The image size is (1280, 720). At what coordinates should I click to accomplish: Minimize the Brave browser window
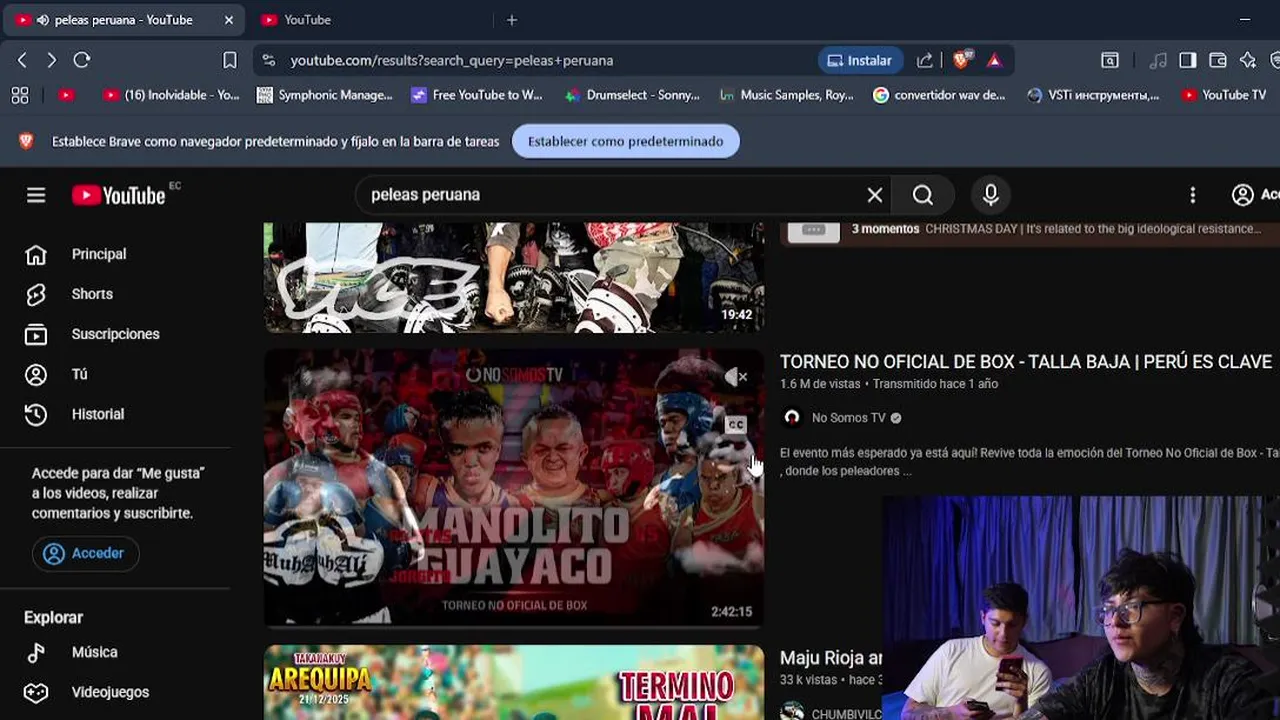tap(1245, 20)
